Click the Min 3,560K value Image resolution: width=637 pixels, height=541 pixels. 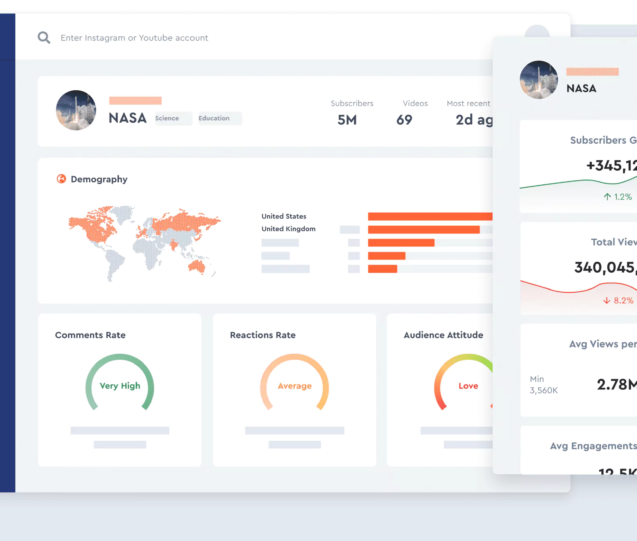tap(544, 385)
